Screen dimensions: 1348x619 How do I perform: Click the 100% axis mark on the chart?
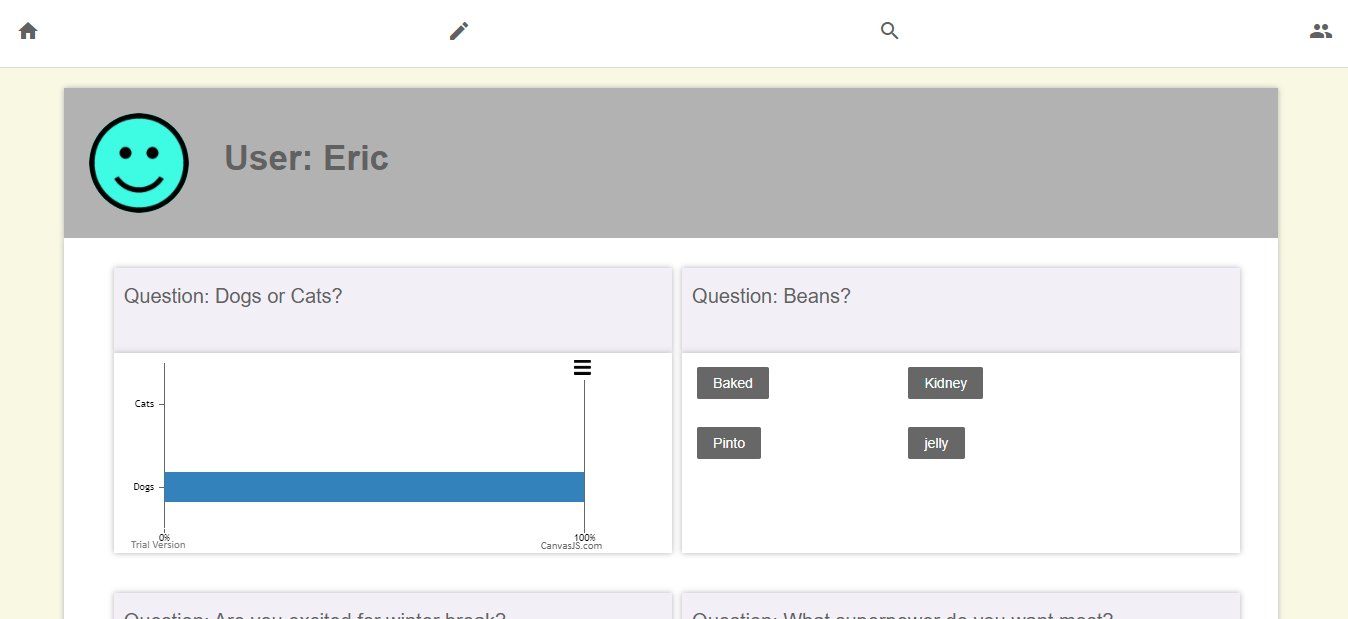click(586, 536)
